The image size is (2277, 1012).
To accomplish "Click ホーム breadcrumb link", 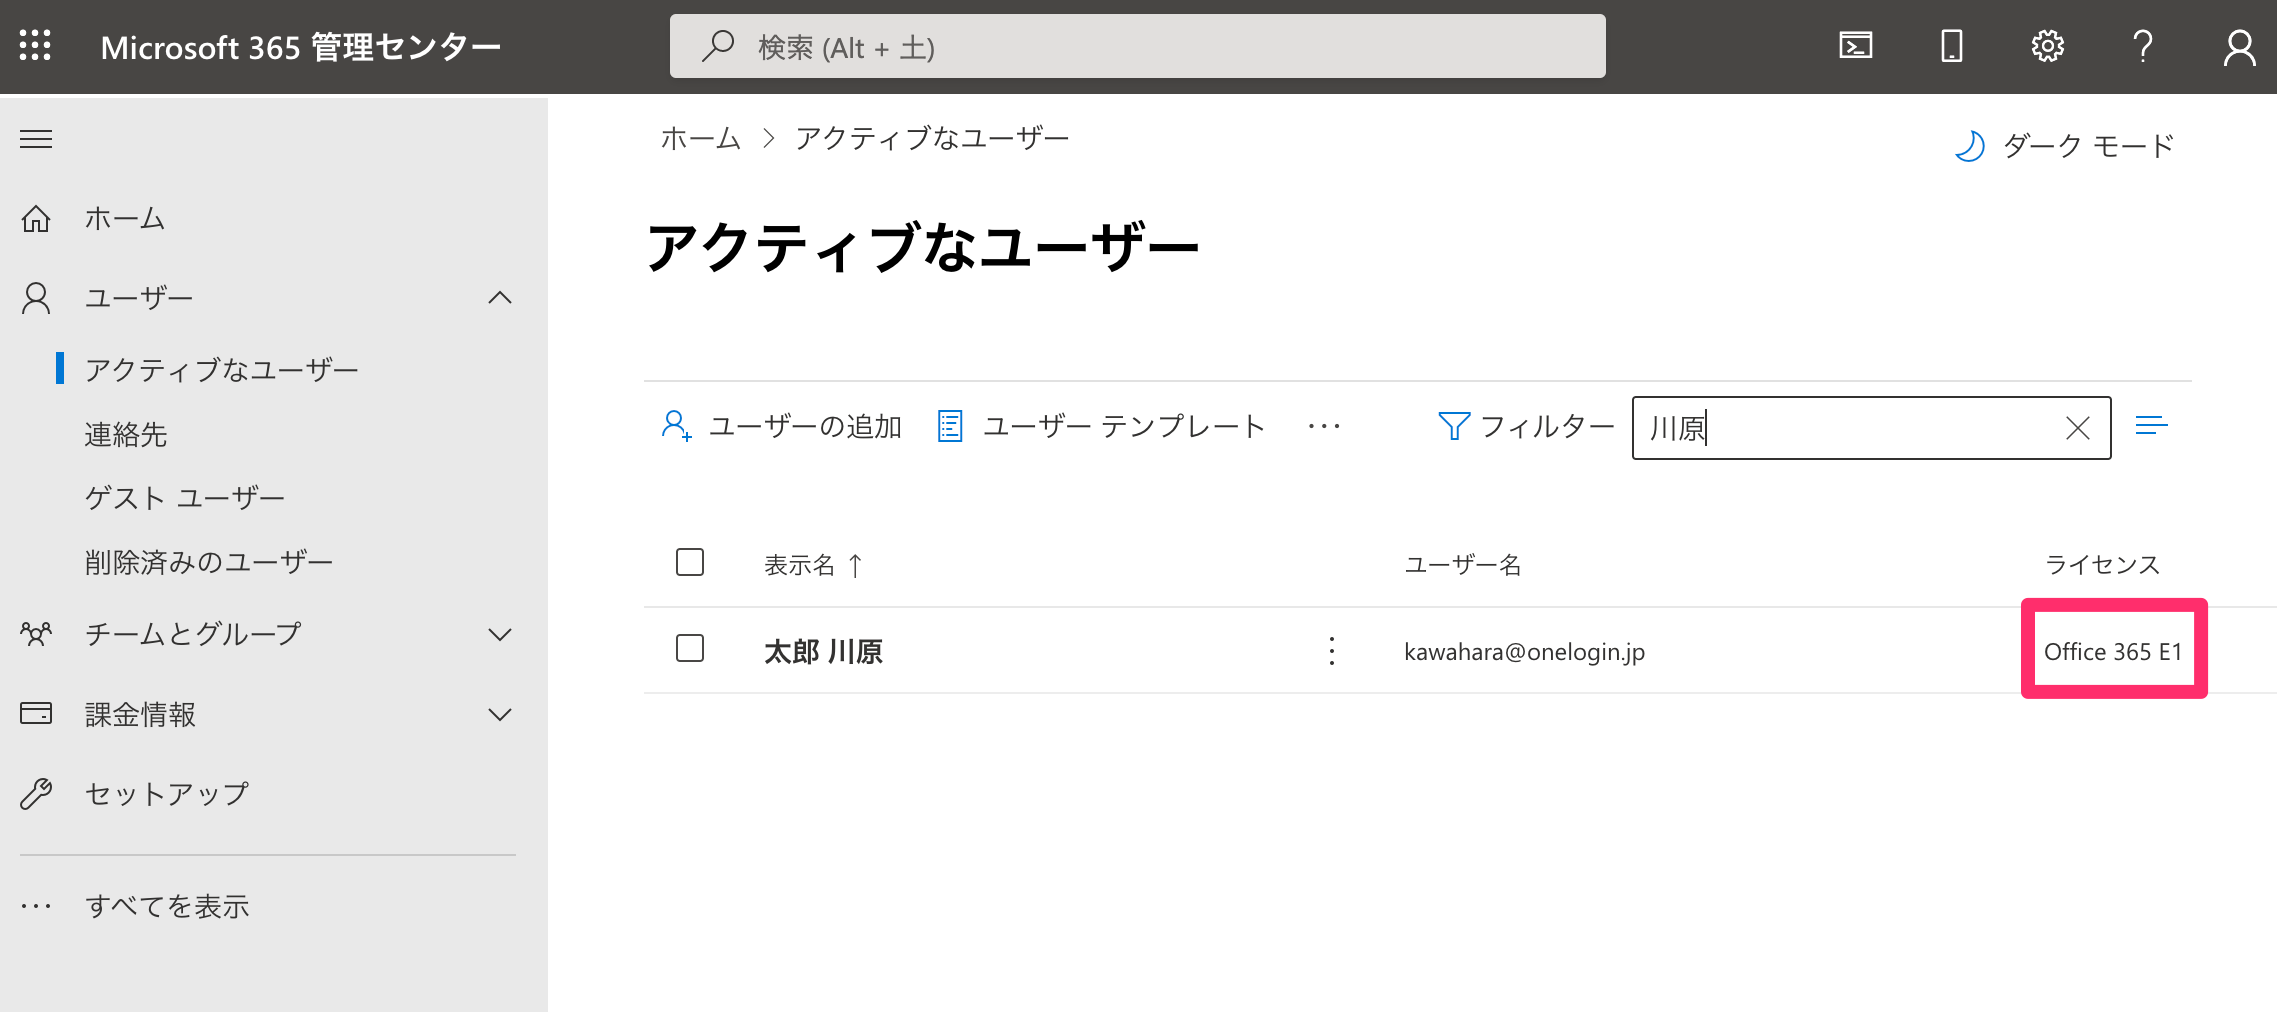I will coord(700,138).
